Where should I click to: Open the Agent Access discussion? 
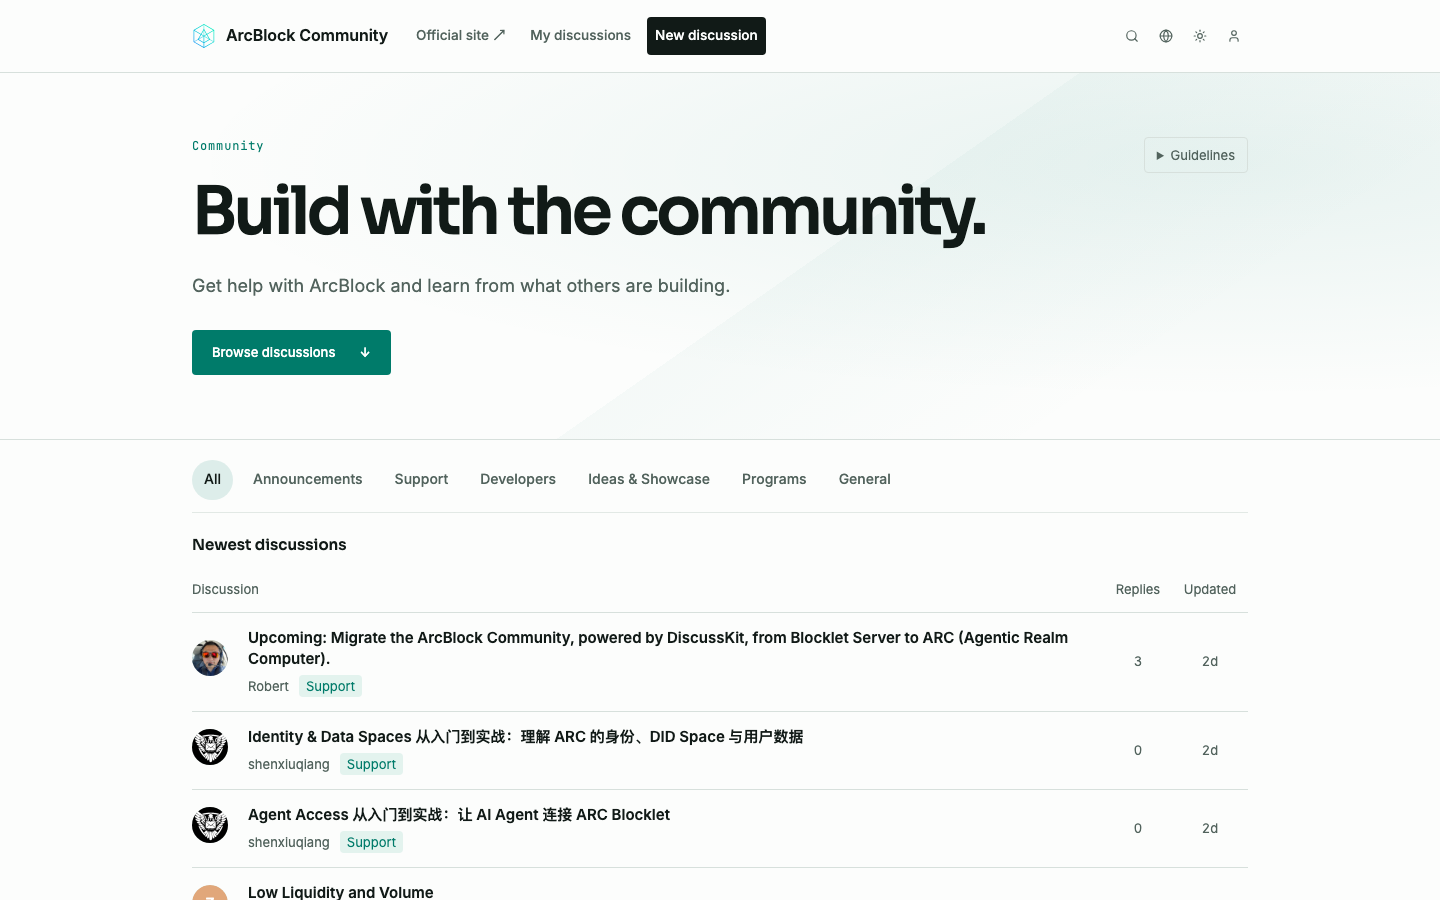click(459, 814)
